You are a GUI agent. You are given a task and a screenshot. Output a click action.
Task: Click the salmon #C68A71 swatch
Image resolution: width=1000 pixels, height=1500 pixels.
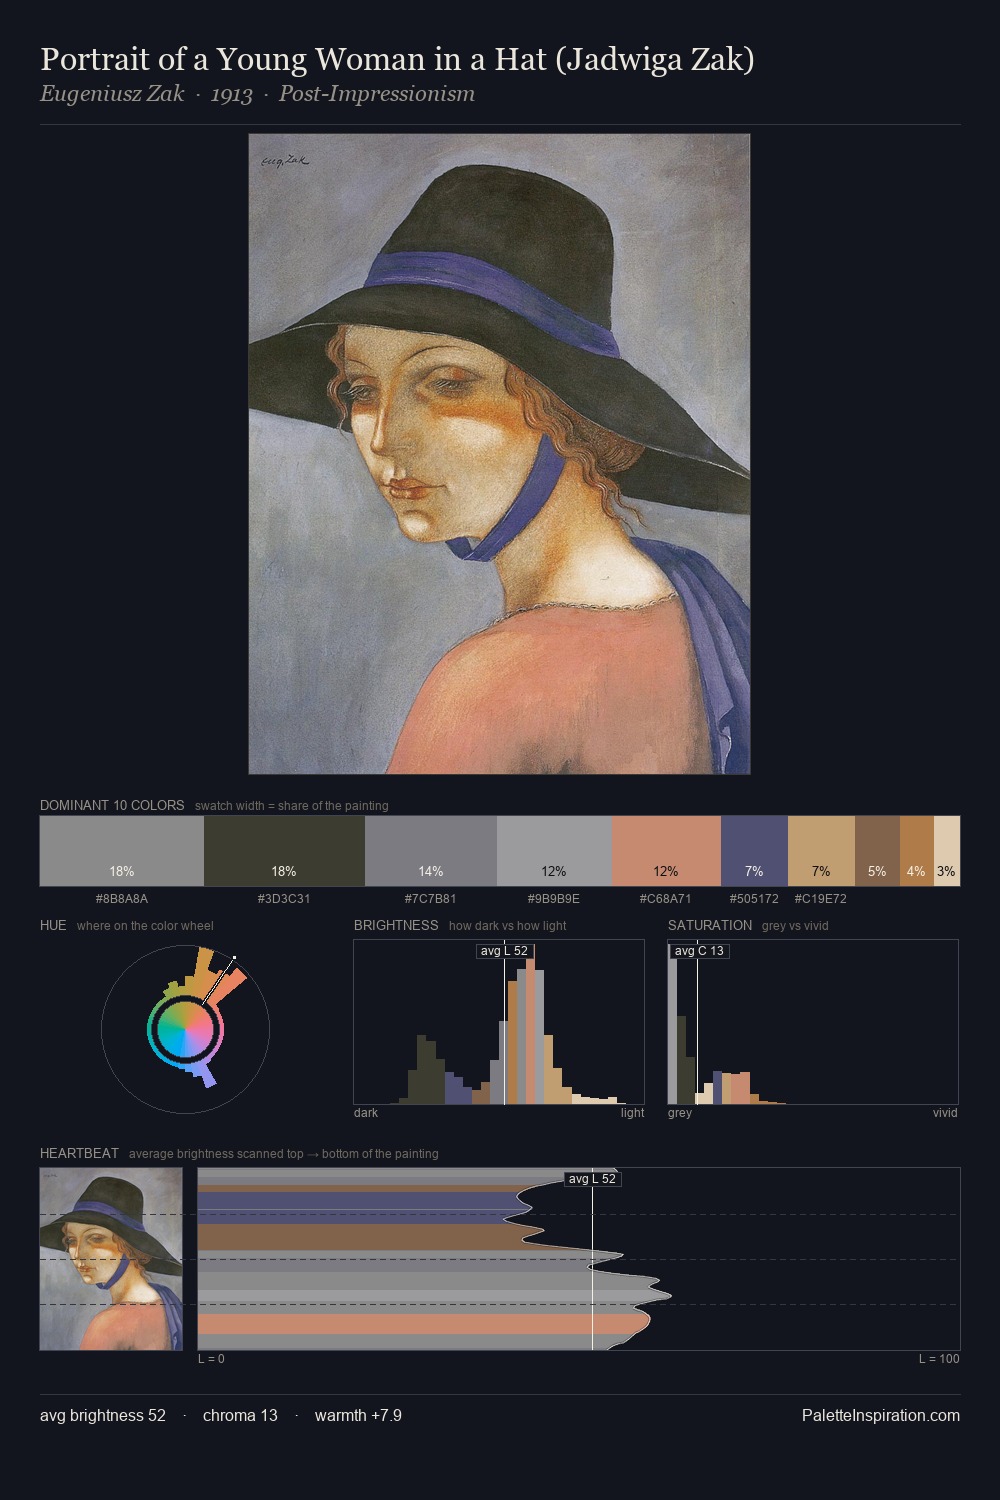coord(666,851)
